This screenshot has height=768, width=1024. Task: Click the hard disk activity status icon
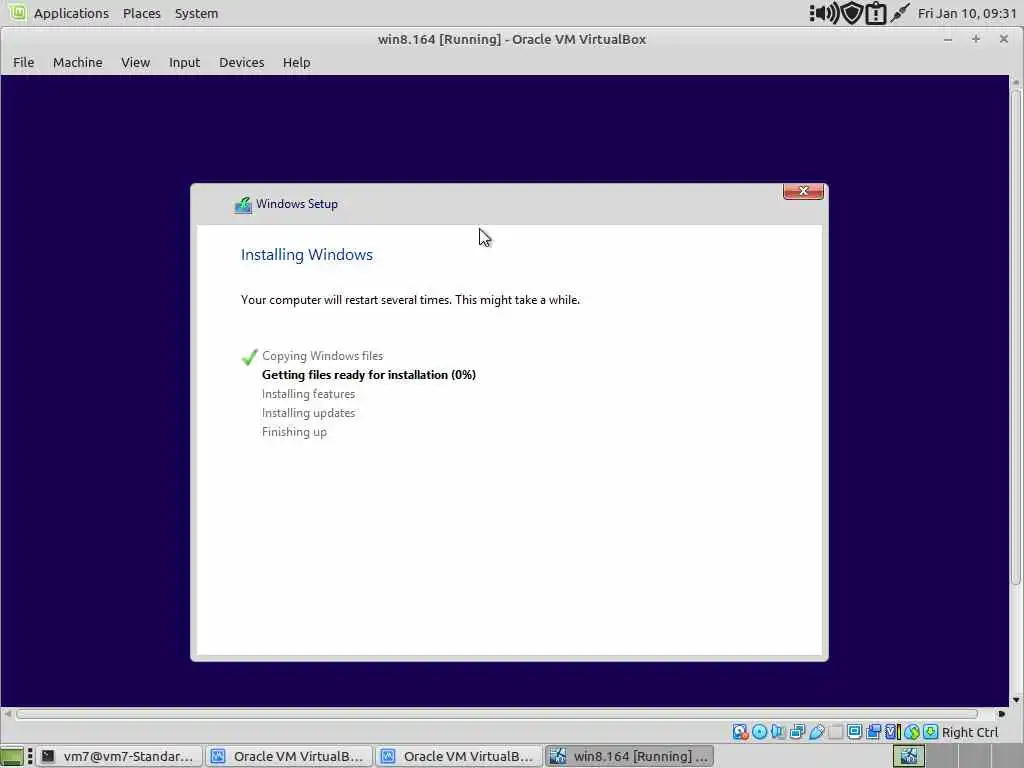pos(740,732)
